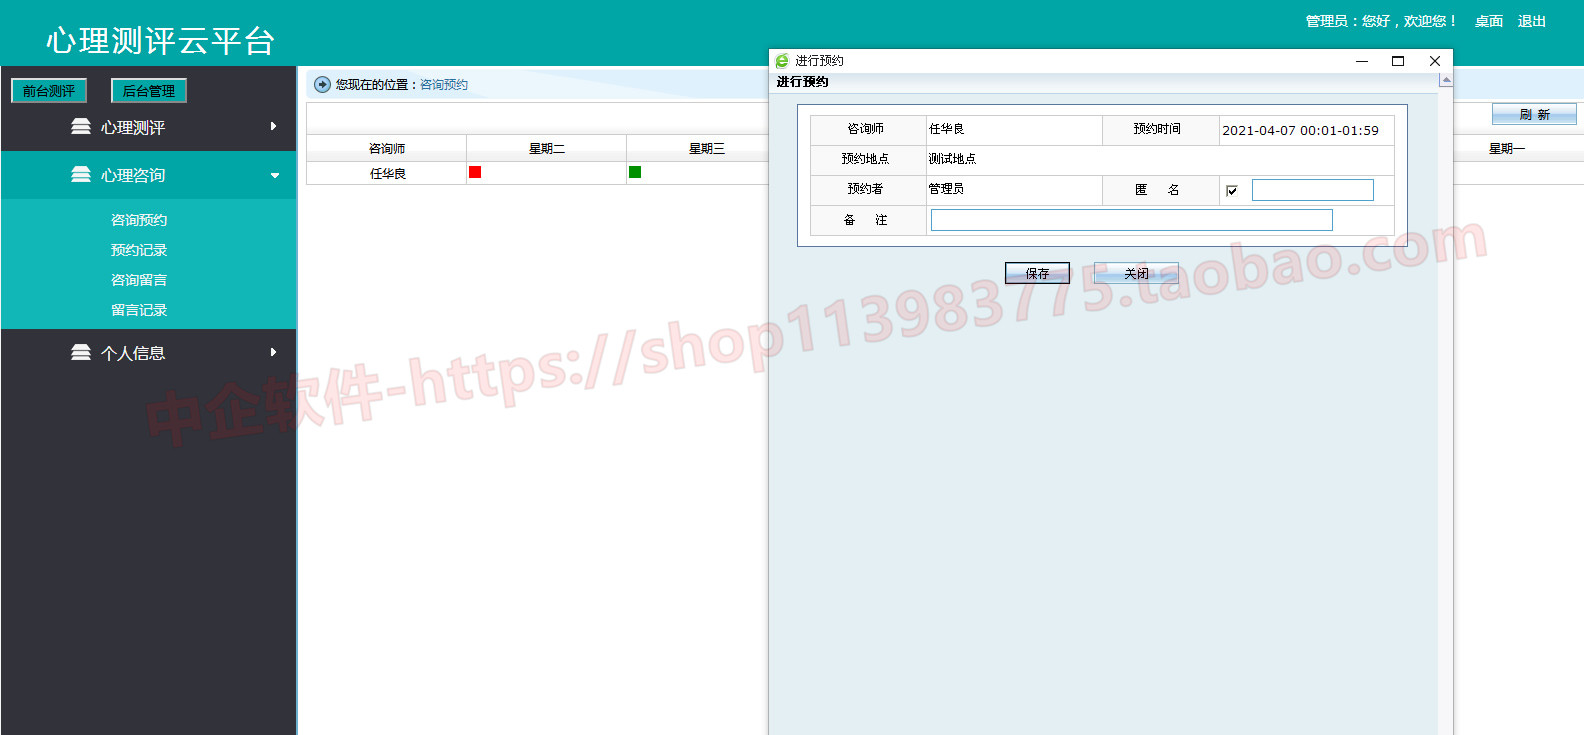Toggle the 匿名 checkbox

[1232, 190]
